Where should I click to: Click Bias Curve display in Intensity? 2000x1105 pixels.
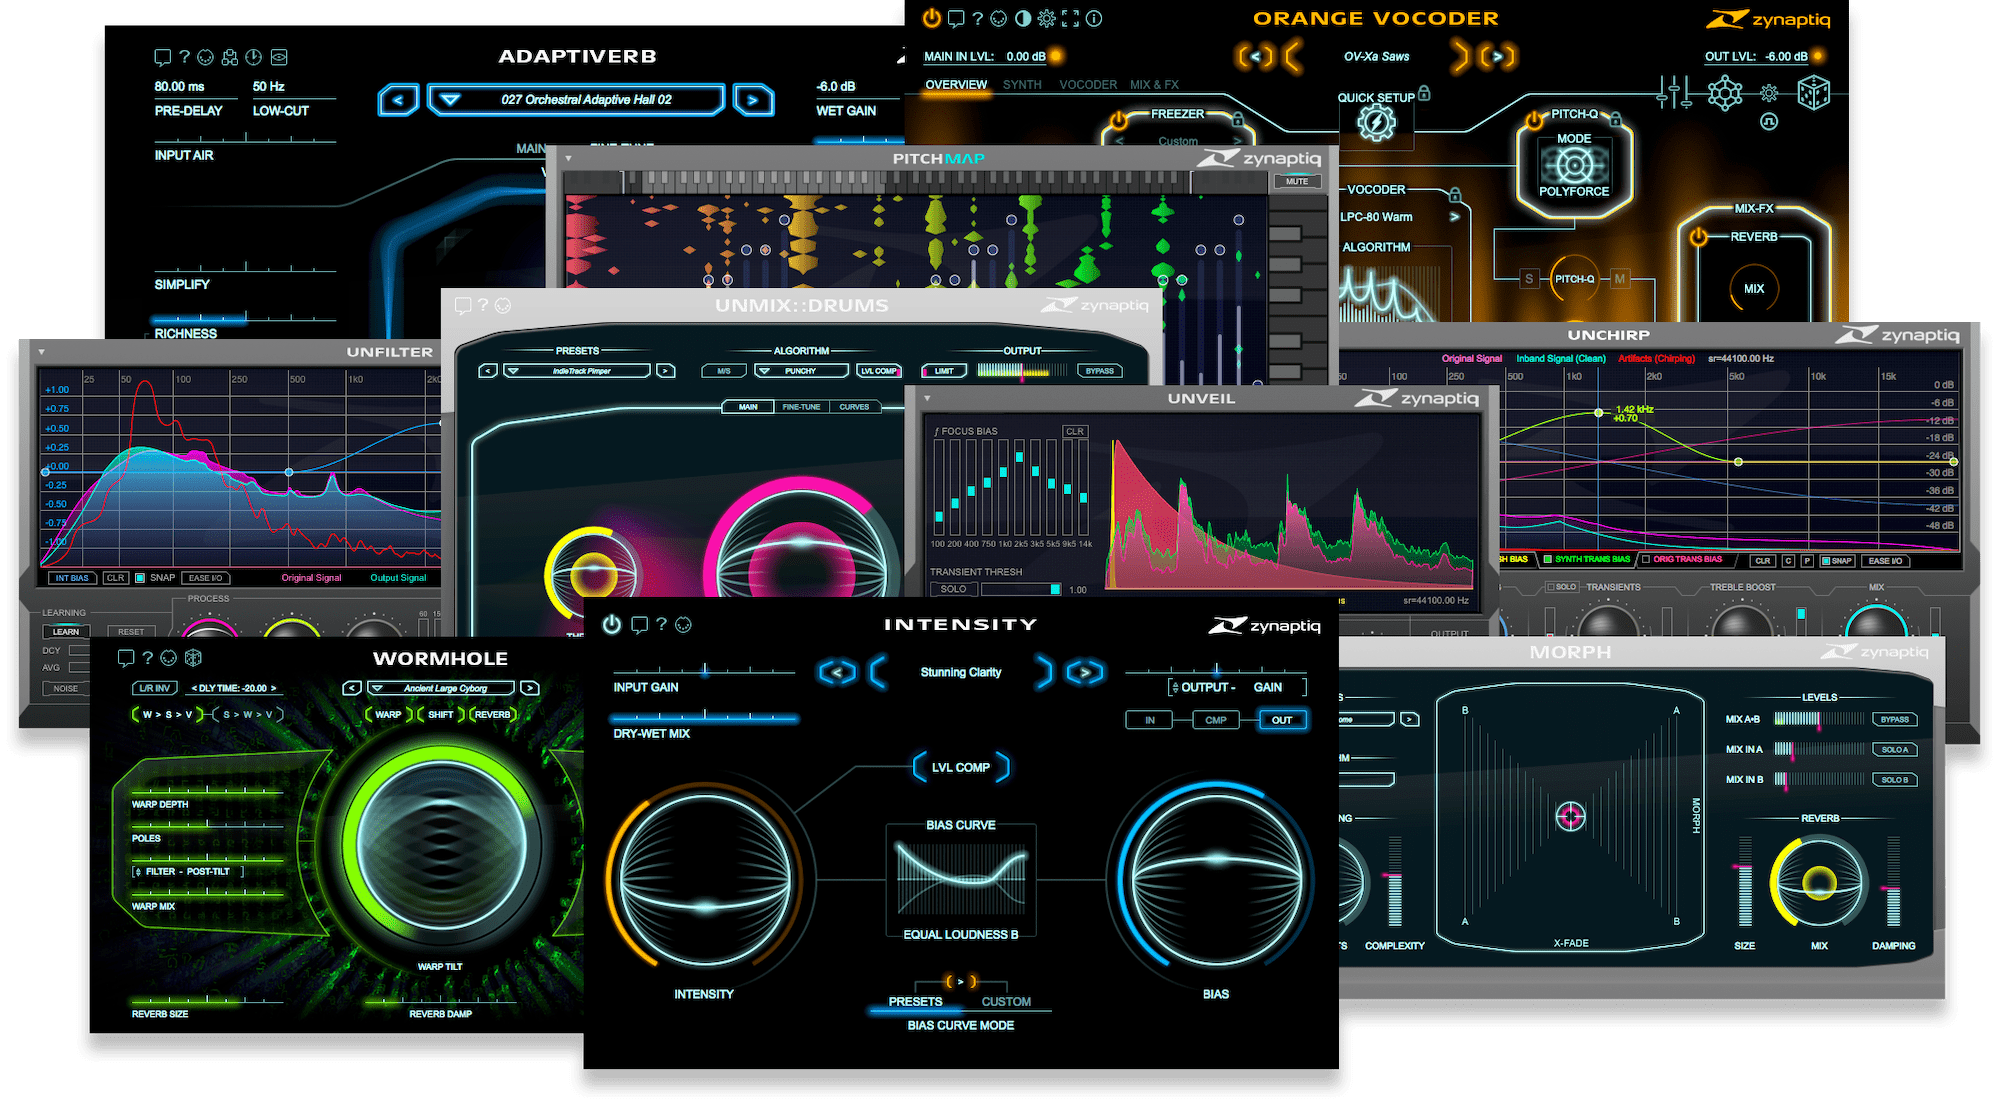pyautogui.click(x=961, y=880)
